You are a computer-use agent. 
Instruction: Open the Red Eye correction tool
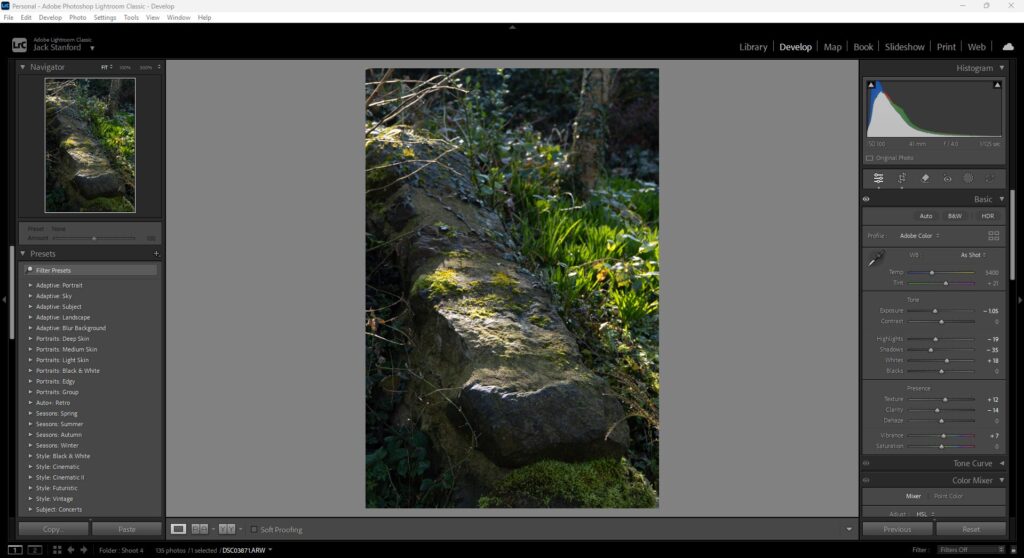point(947,178)
